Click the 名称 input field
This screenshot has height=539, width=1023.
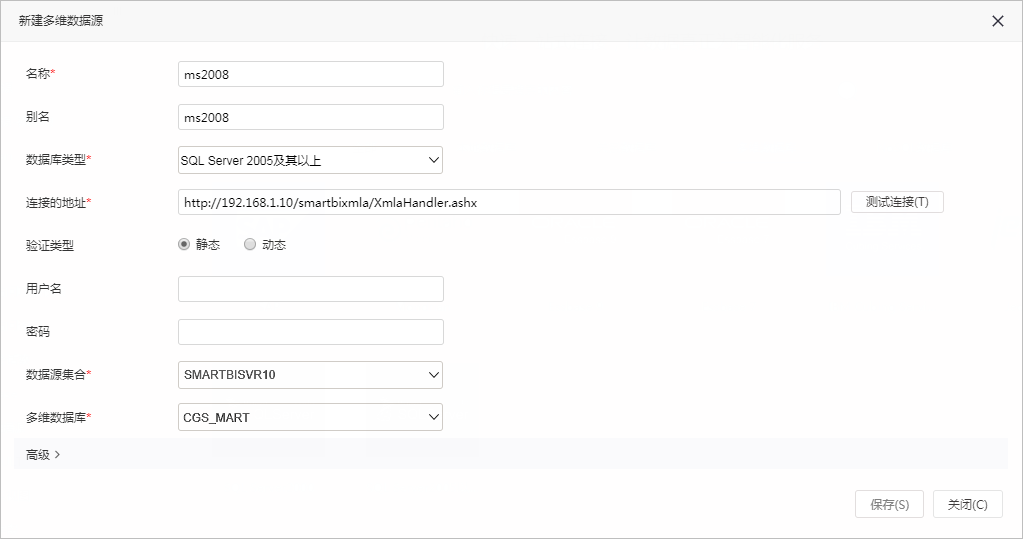tap(311, 74)
